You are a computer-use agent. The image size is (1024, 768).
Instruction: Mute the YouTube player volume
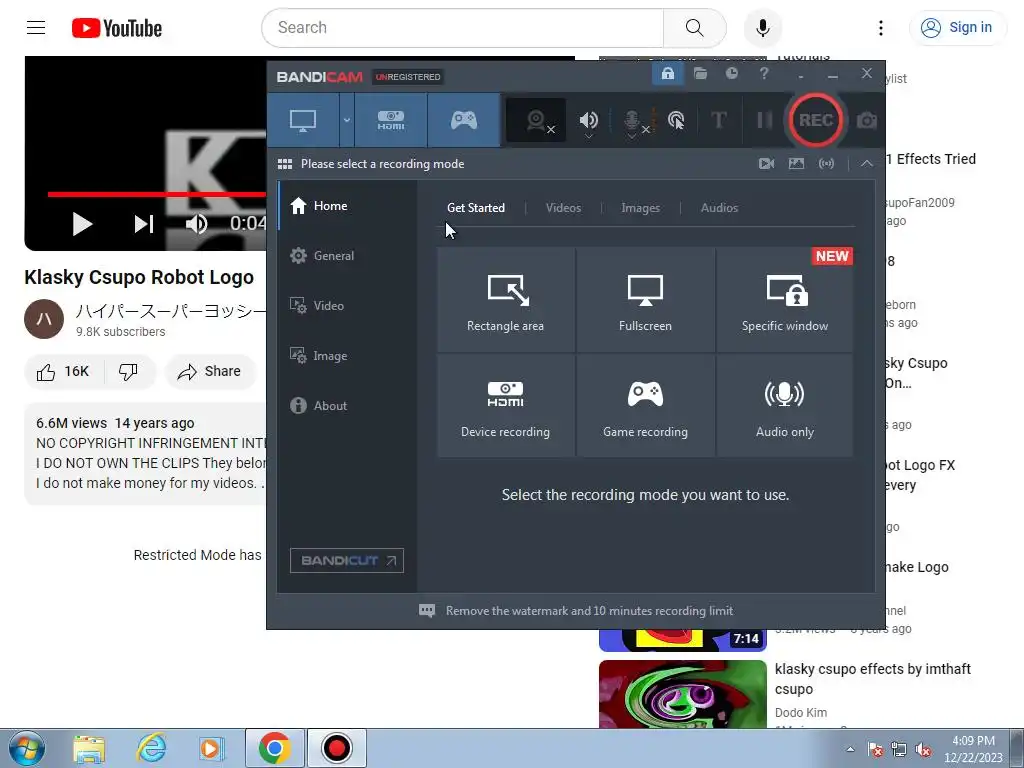click(x=196, y=224)
